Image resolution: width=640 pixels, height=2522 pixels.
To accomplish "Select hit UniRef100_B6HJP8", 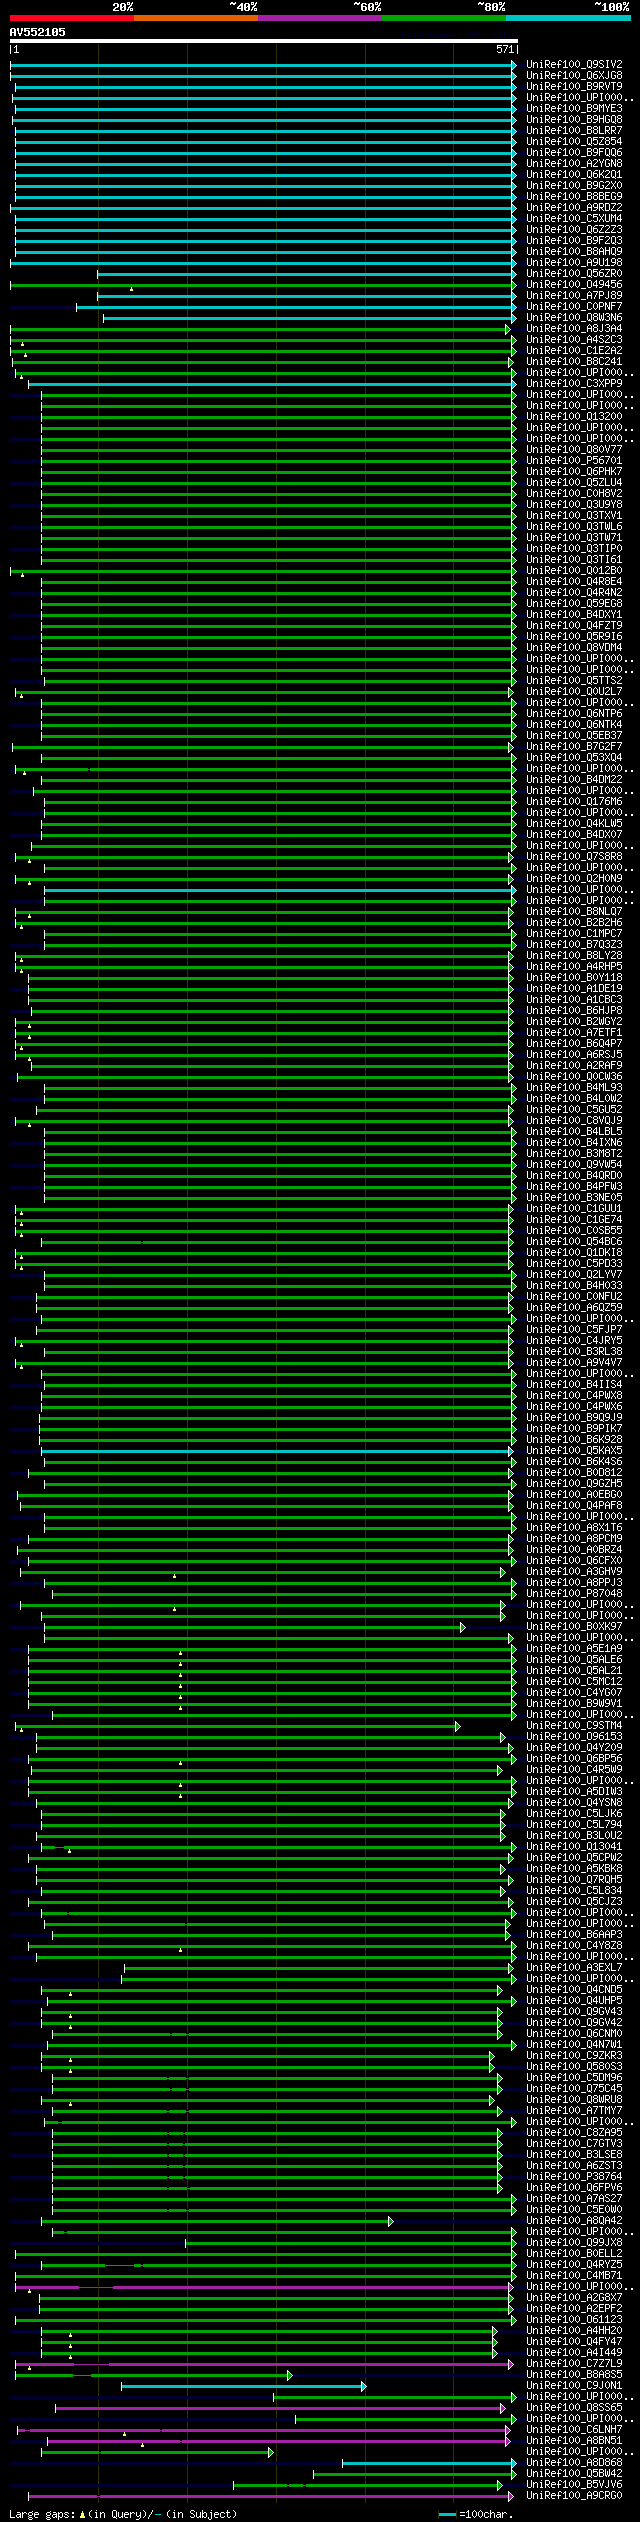I will pyautogui.click(x=574, y=1010).
